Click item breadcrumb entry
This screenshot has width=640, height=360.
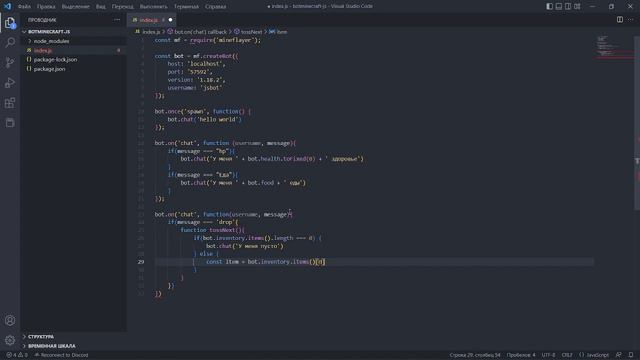tap(278, 31)
